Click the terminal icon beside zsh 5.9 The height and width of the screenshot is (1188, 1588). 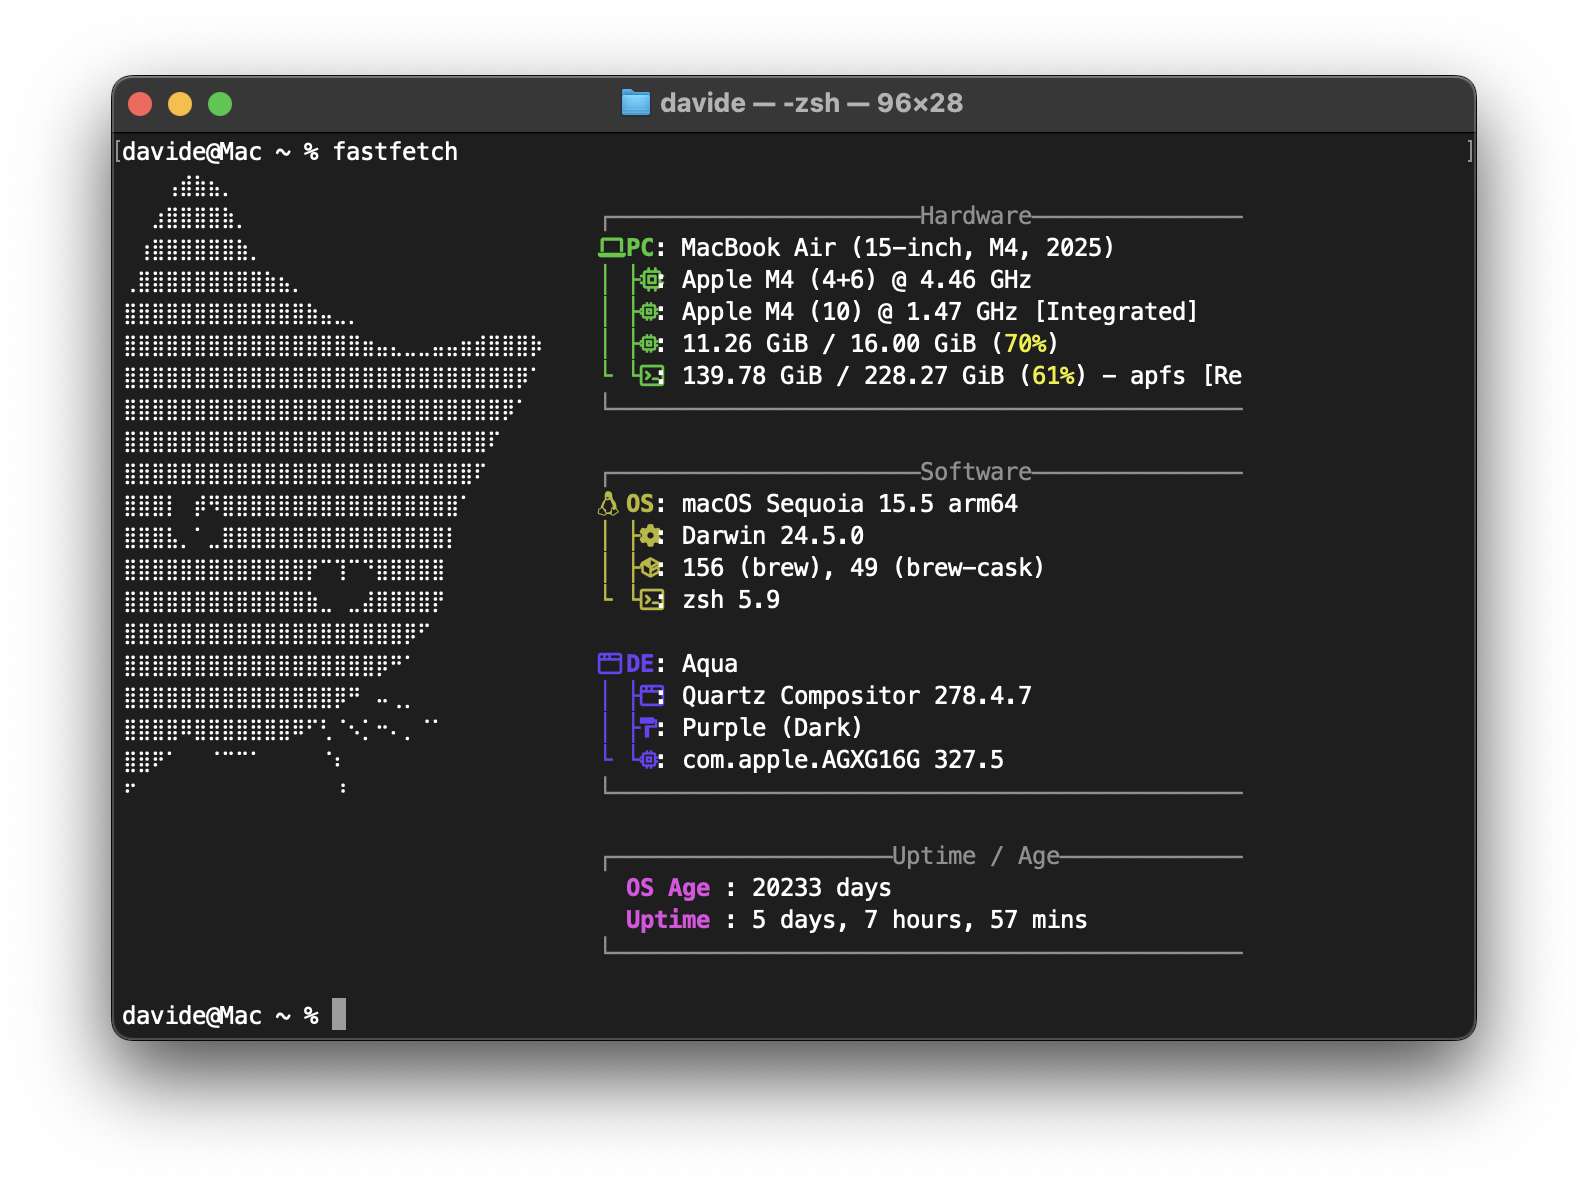[x=652, y=599]
